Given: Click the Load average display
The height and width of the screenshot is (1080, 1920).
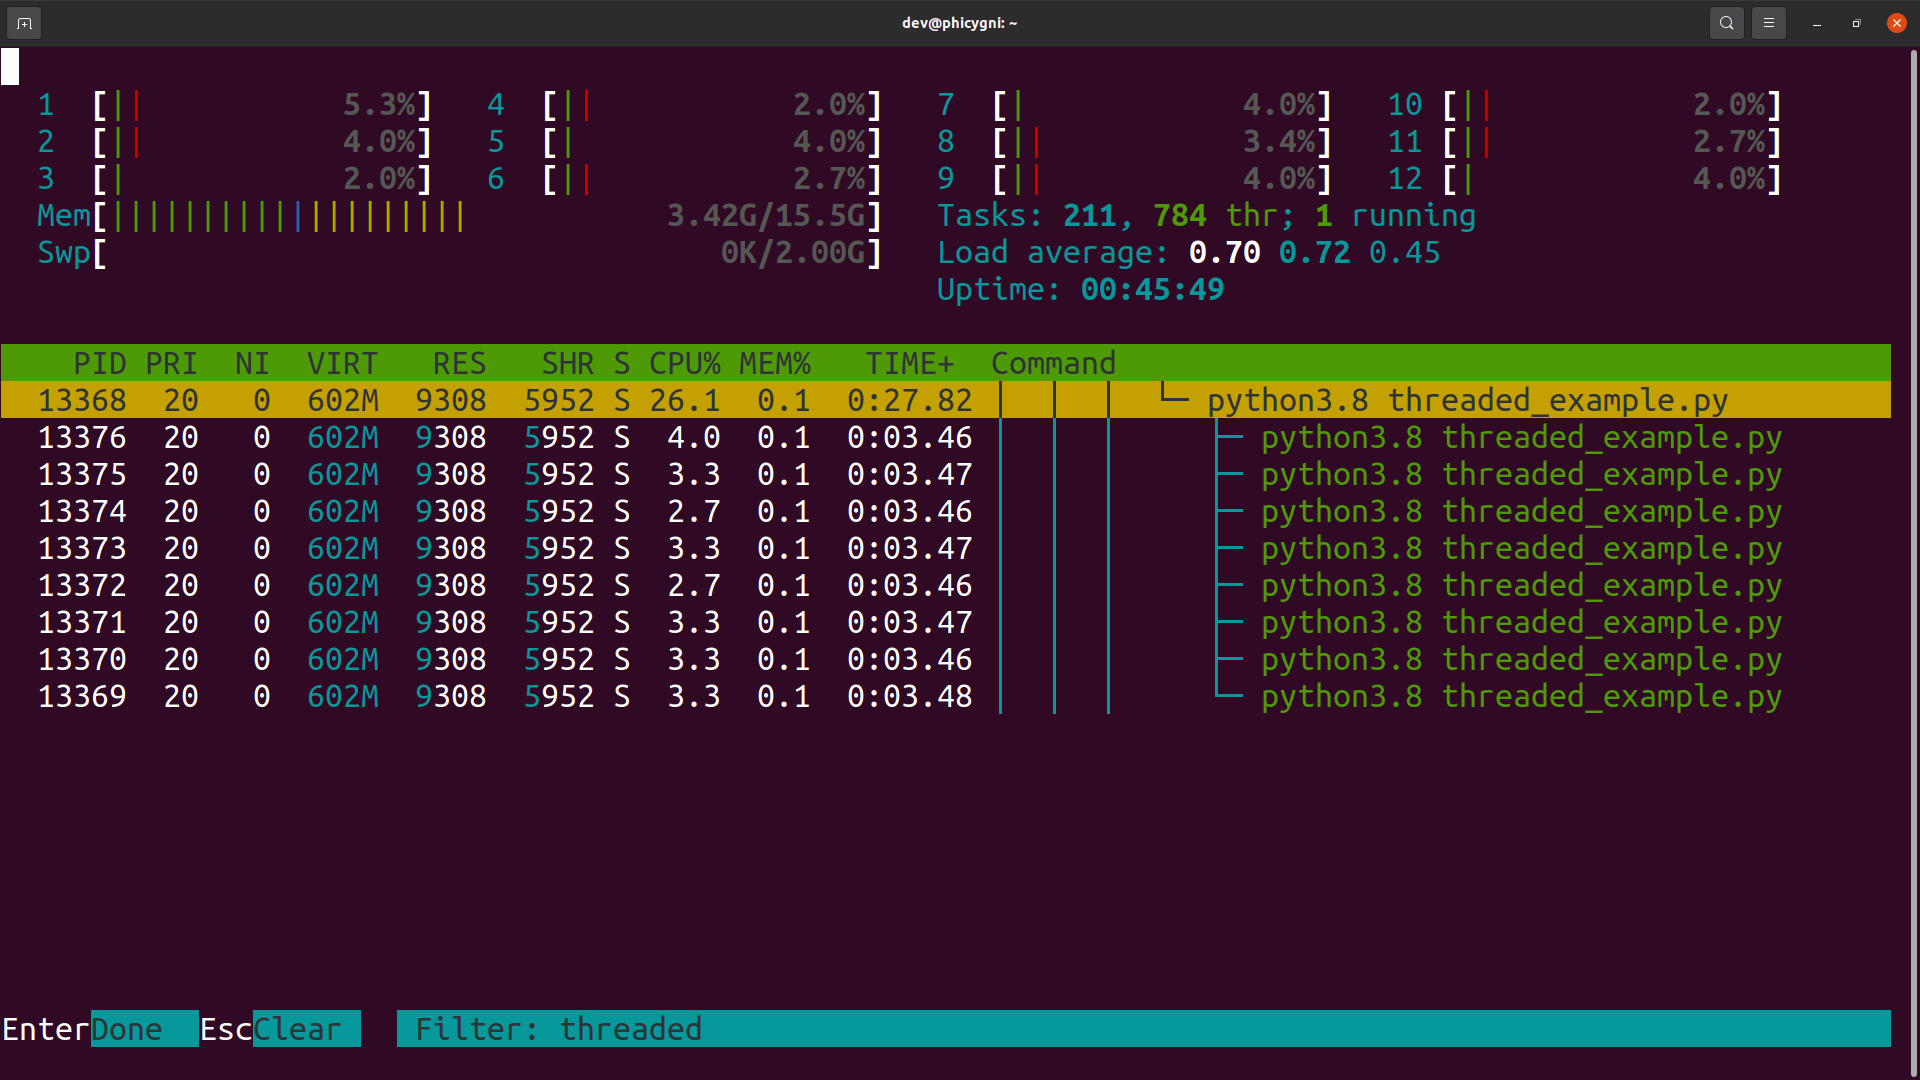Looking at the screenshot, I should 1188,252.
